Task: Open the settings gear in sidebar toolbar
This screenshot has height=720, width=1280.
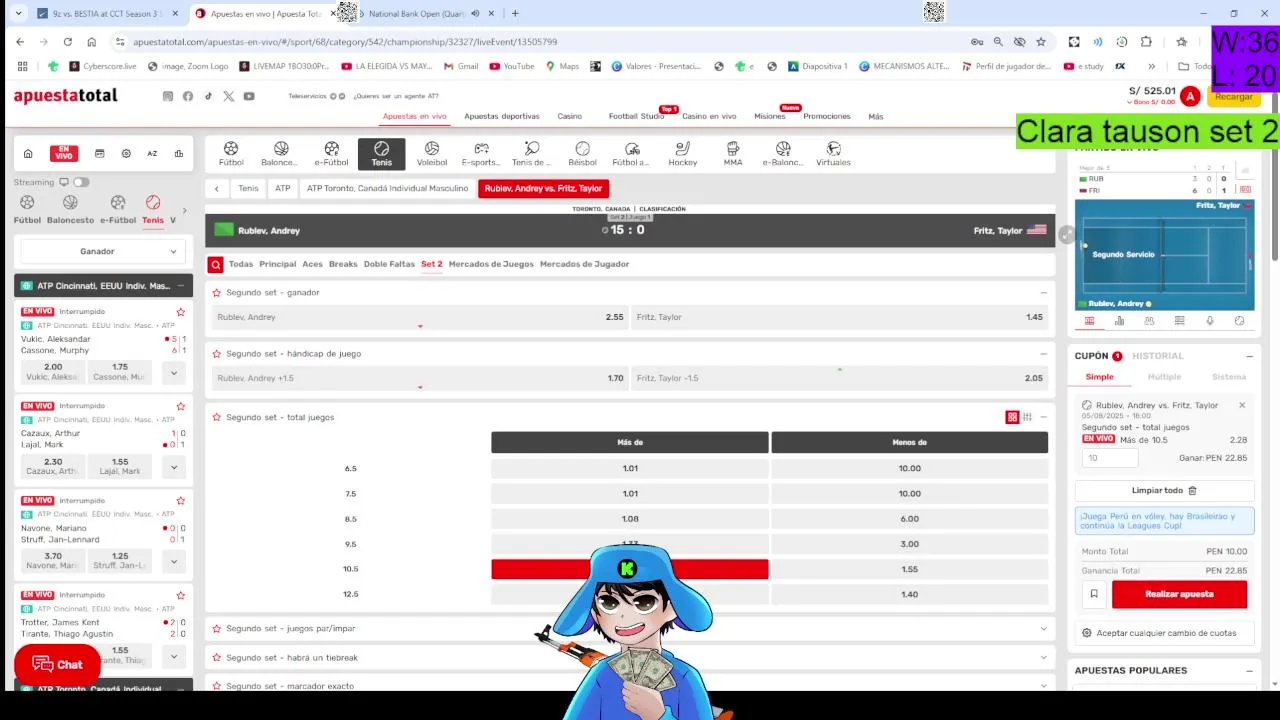Action: pos(126,154)
